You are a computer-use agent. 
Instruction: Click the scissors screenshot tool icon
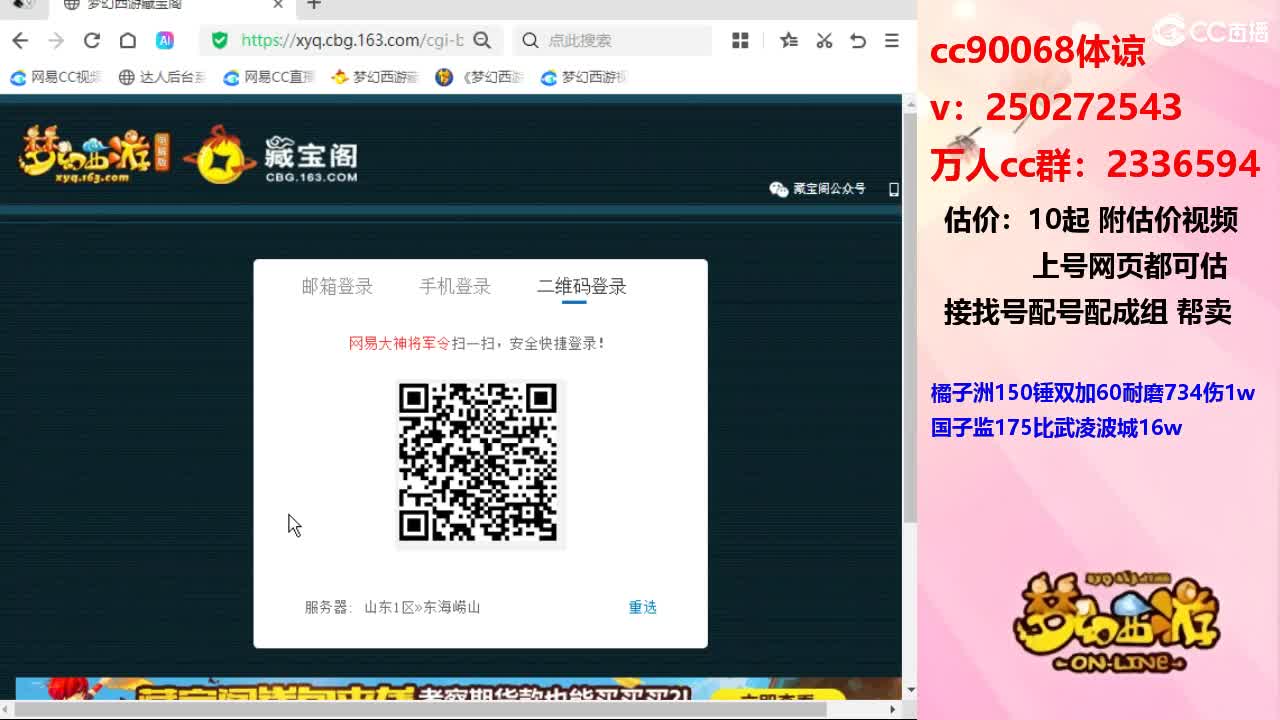click(824, 40)
